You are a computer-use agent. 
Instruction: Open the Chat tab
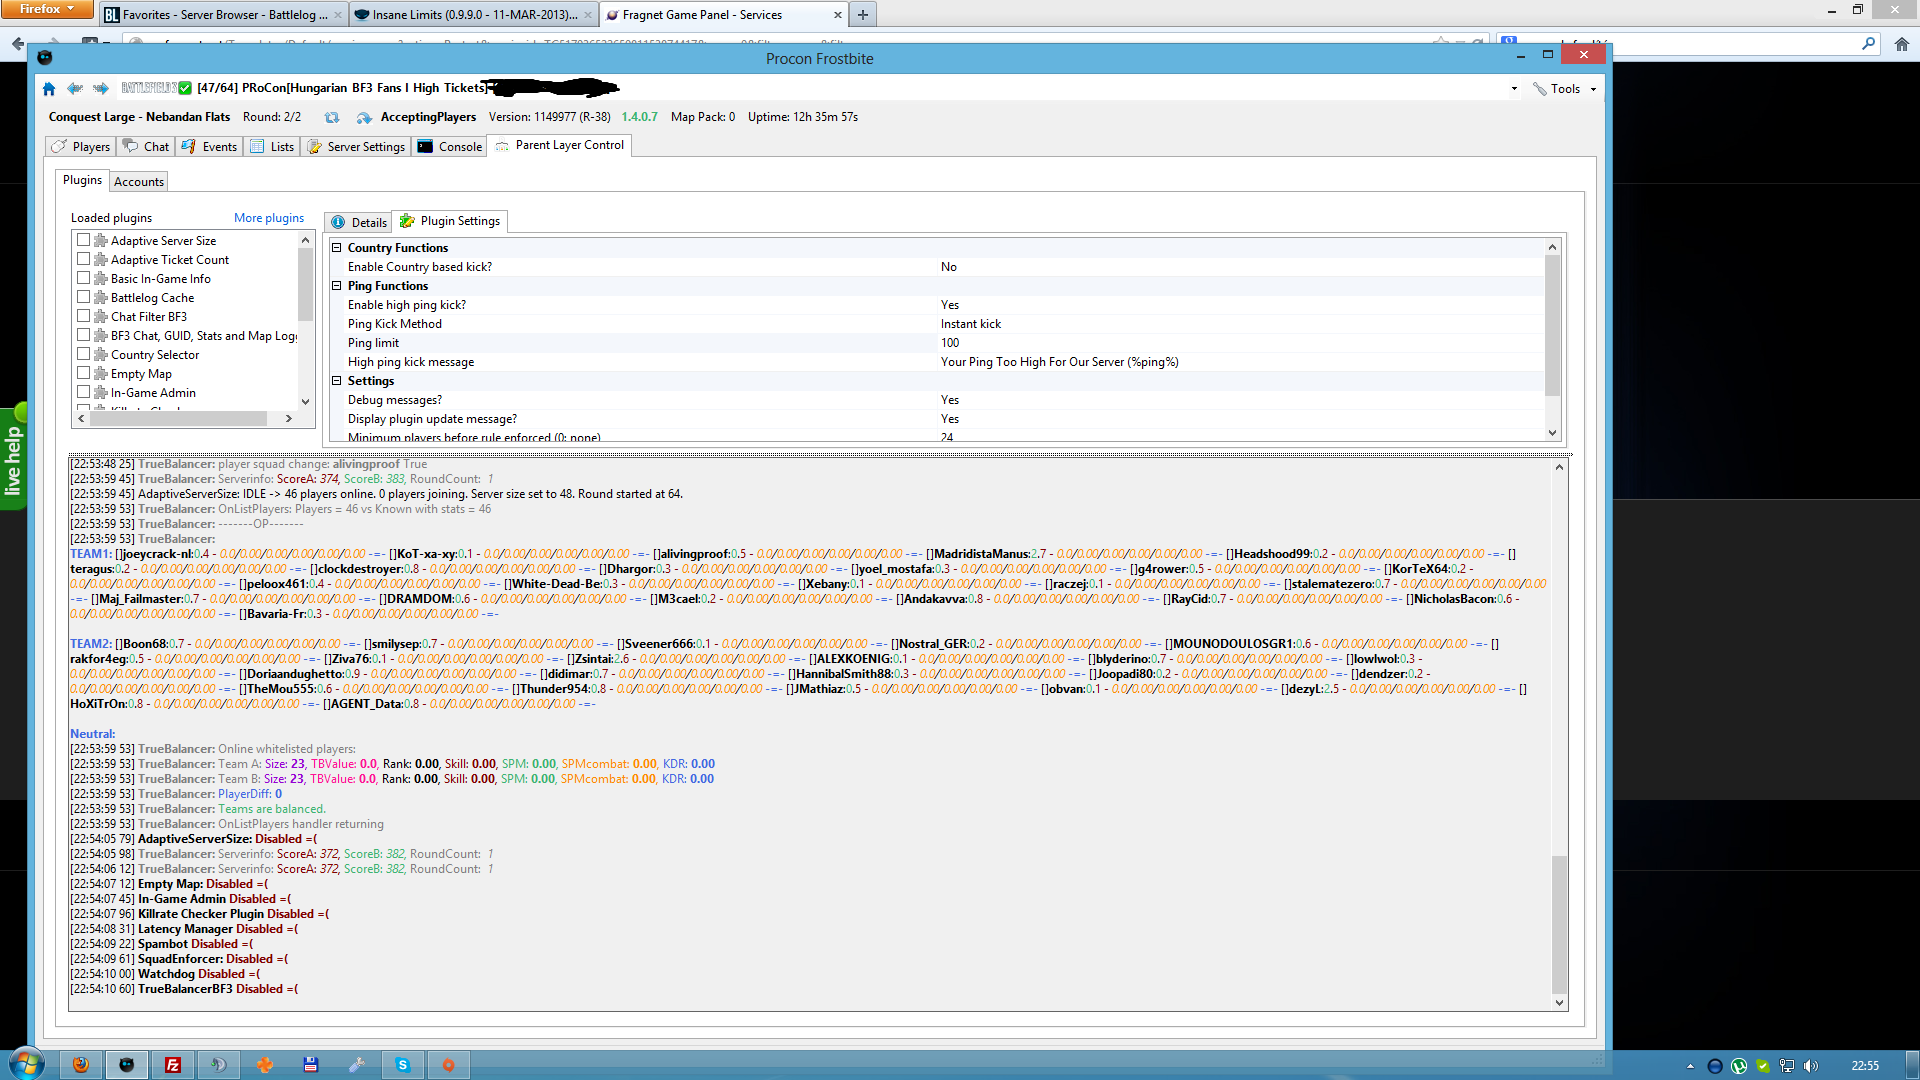tap(146, 147)
